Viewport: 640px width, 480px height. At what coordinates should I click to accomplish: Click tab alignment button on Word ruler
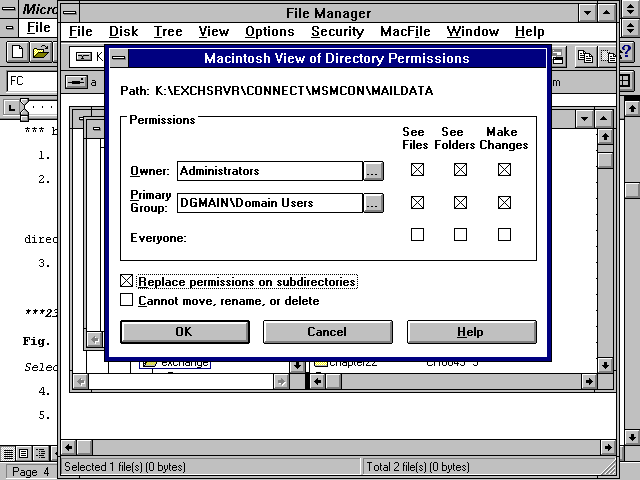click(x=11, y=108)
